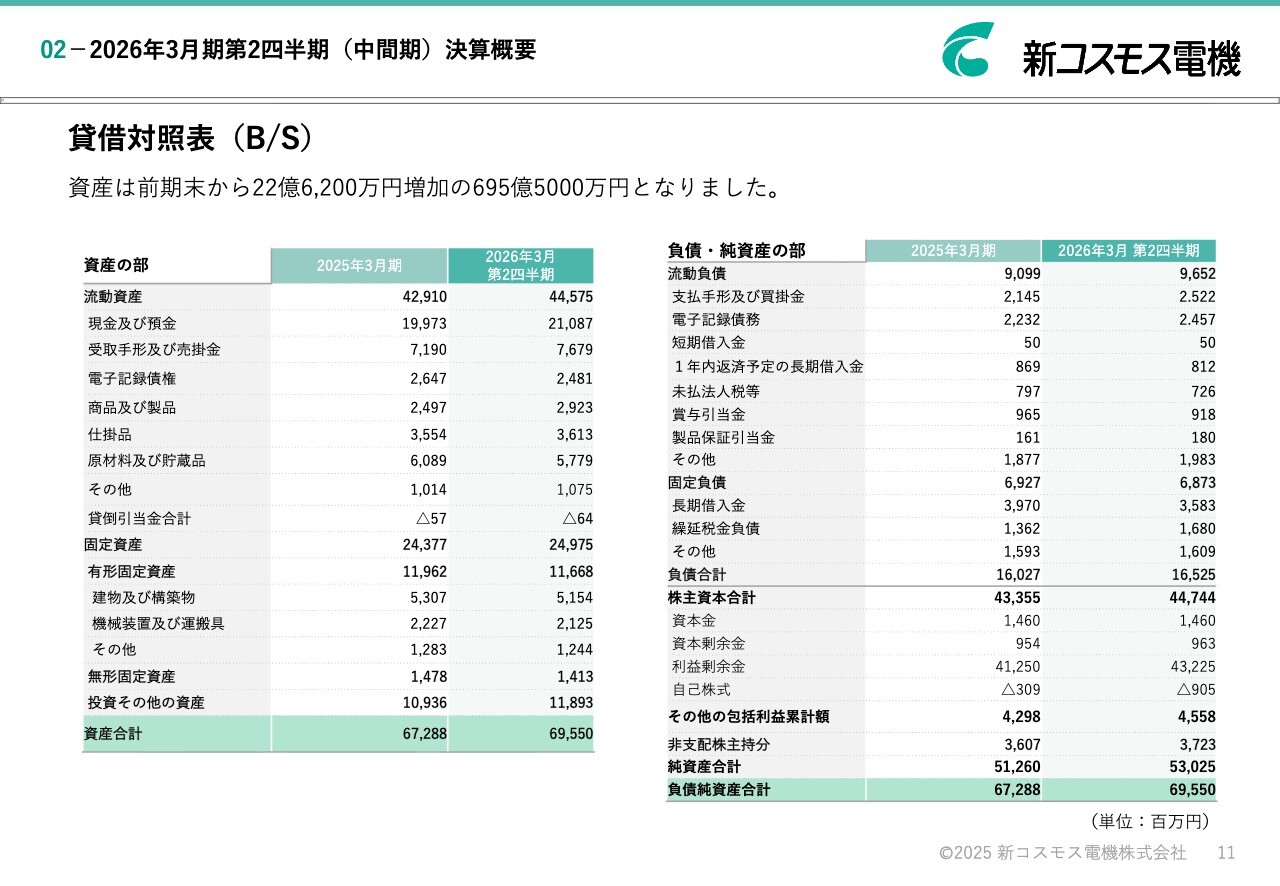
Task: Click the section number 02 in the title
Action: [x=52, y=50]
